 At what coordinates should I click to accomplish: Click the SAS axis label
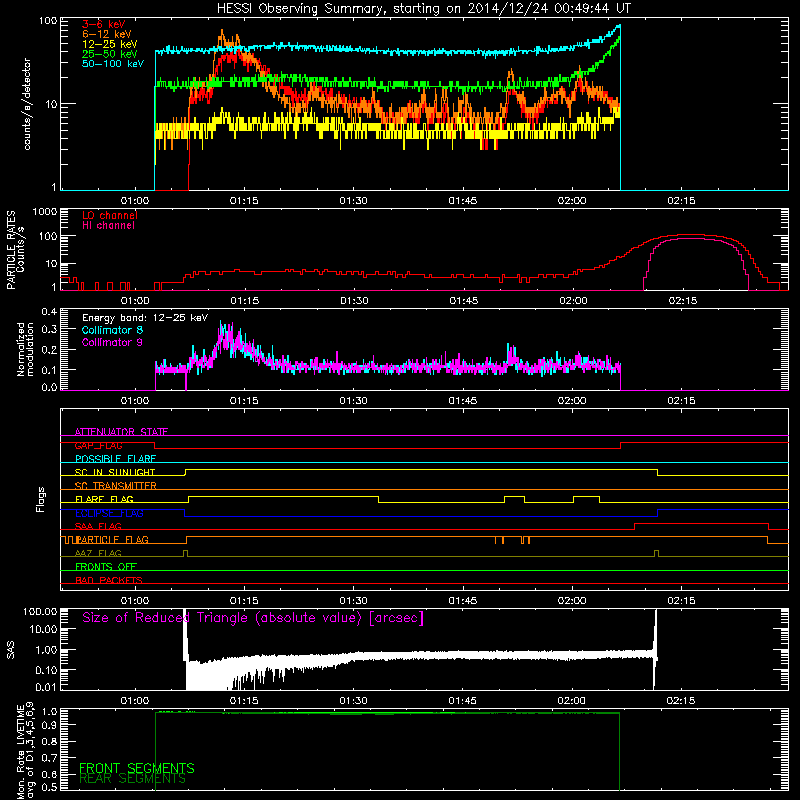pos(10,650)
